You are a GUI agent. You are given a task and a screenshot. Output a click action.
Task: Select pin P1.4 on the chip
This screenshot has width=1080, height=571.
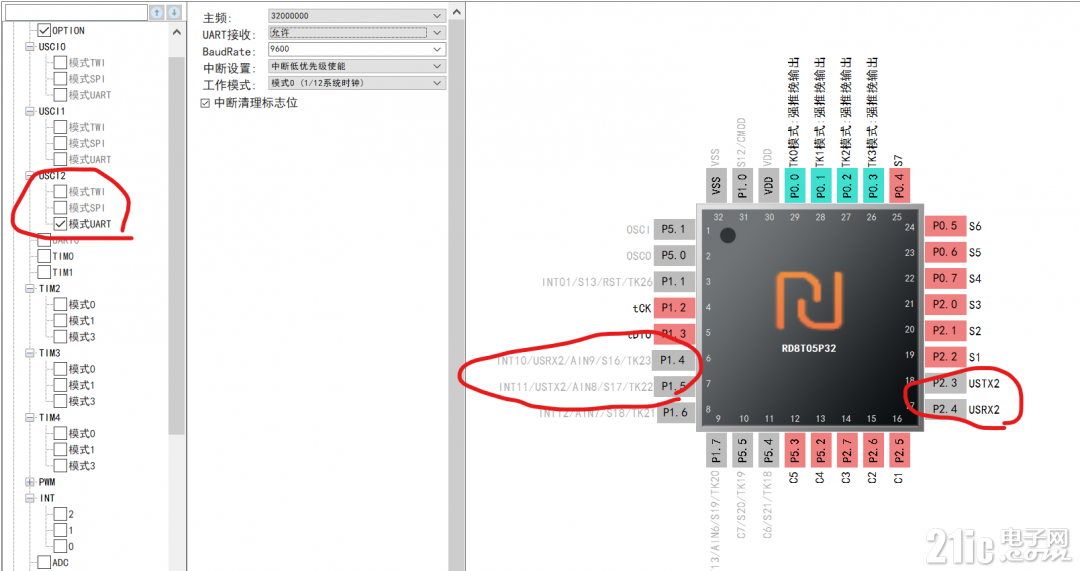674,360
